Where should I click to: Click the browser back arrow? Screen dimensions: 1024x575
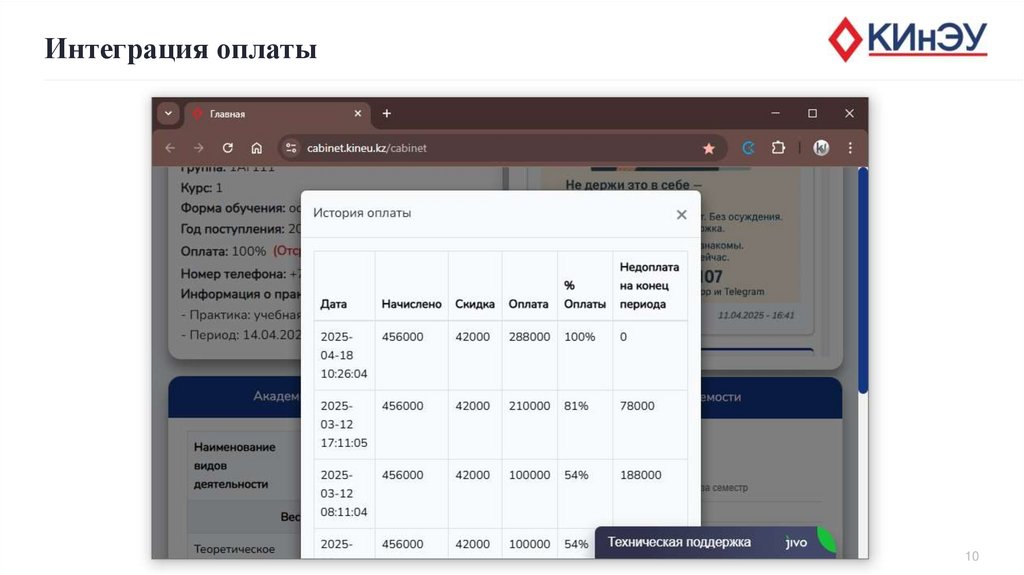pyautogui.click(x=170, y=148)
